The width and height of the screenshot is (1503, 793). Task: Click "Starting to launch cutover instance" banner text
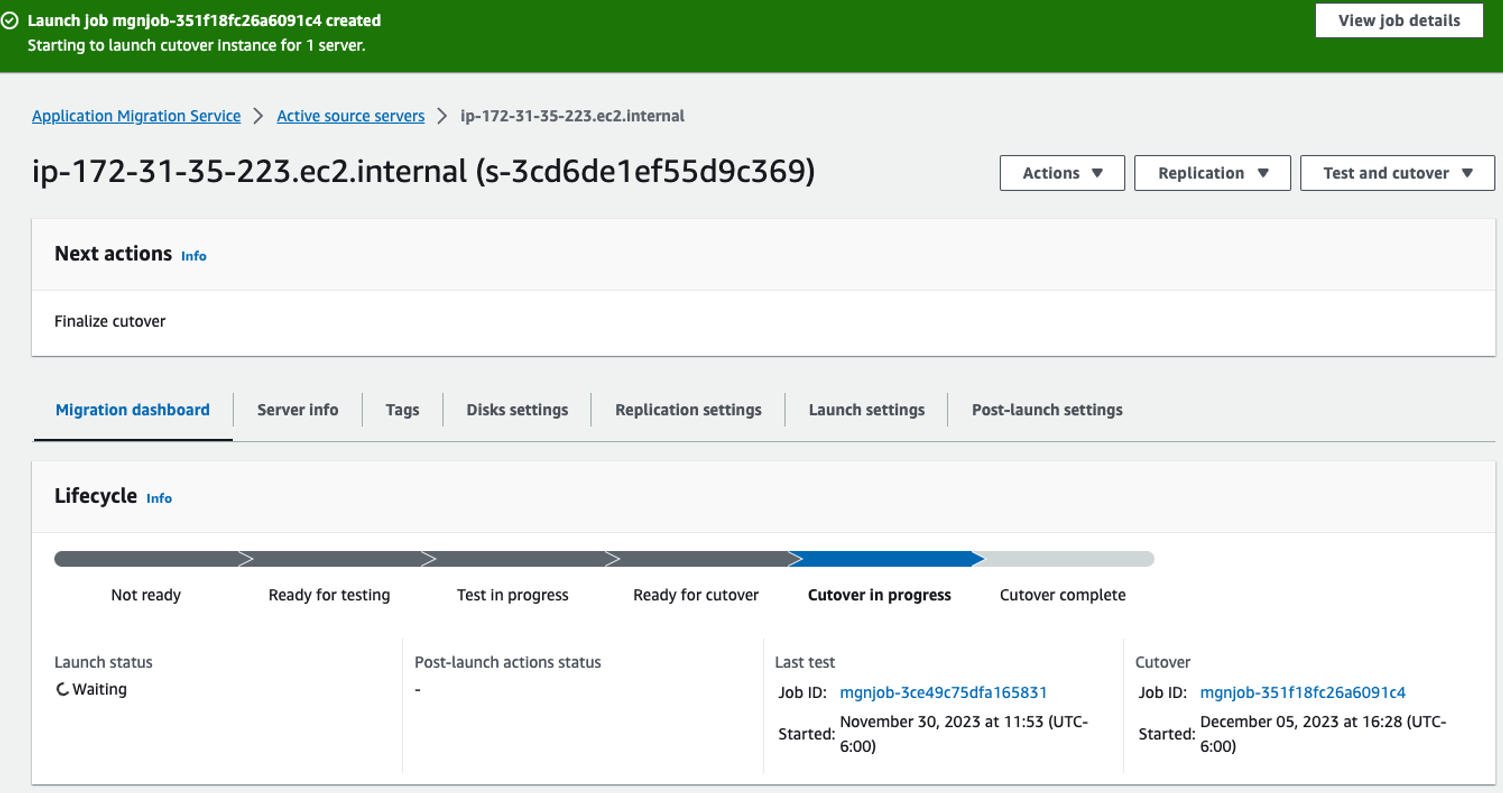point(196,46)
